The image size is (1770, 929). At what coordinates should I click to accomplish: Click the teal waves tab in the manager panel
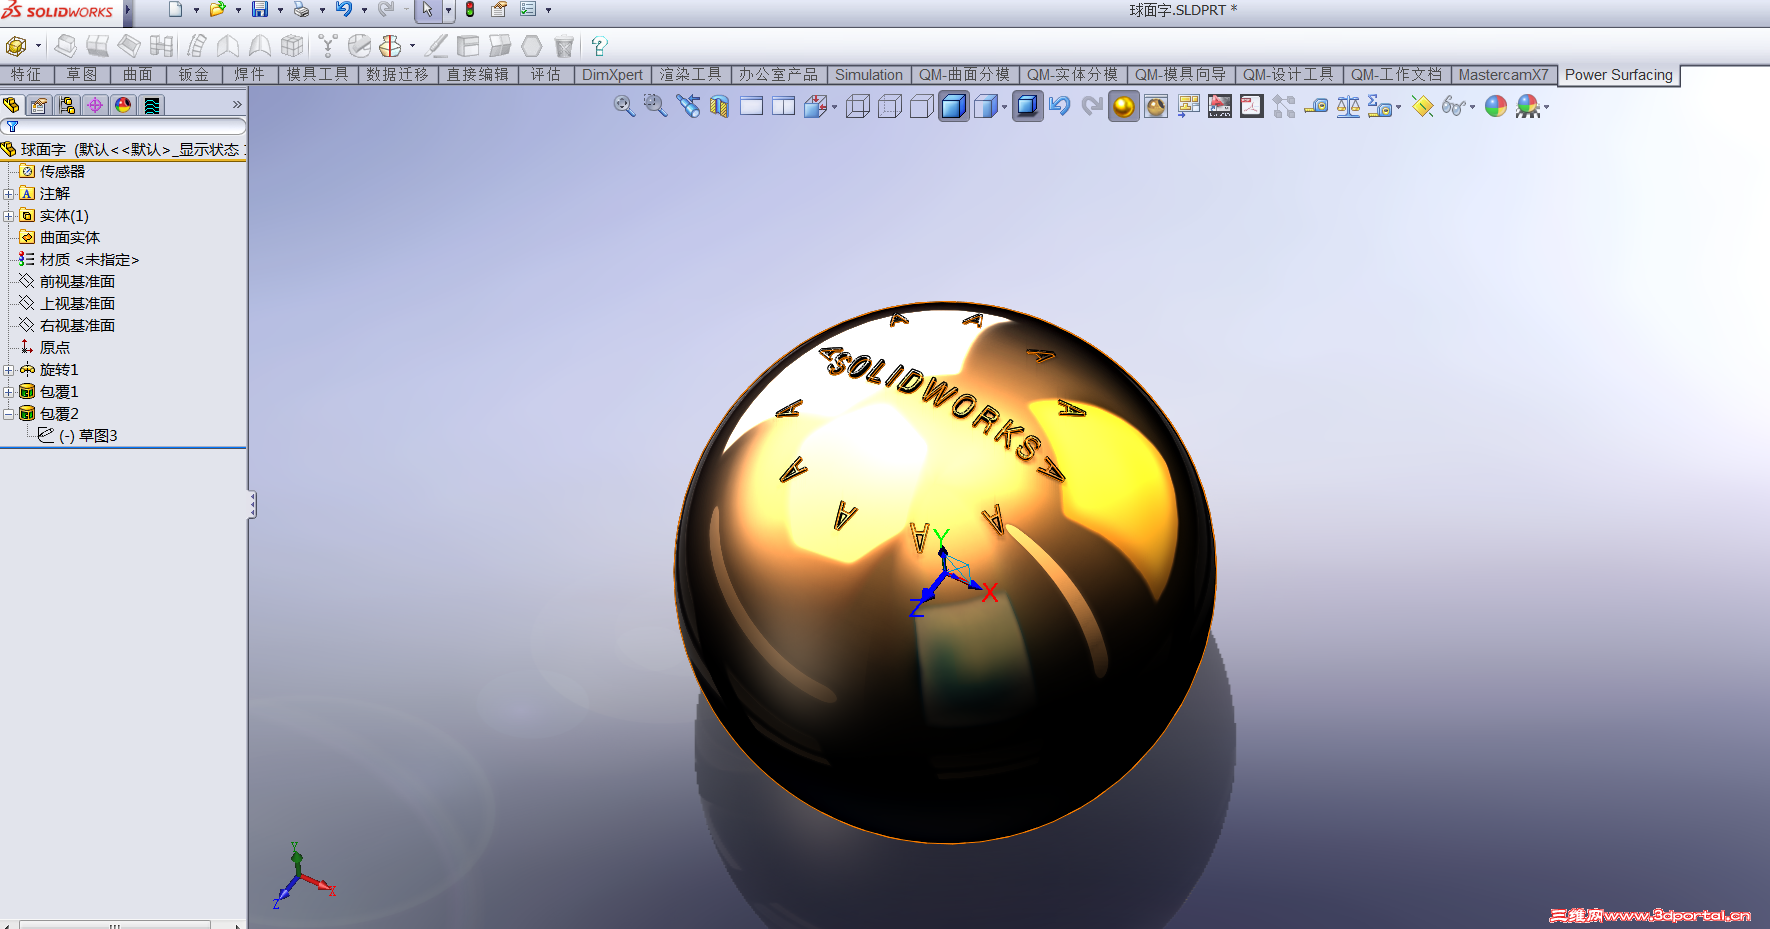click(151, 105)
